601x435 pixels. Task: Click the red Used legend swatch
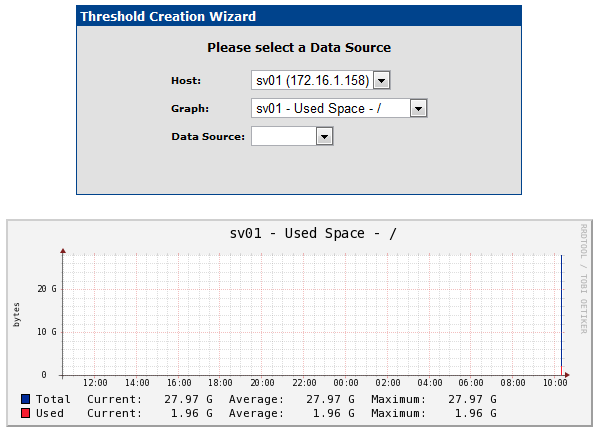(x=26, y=413)
